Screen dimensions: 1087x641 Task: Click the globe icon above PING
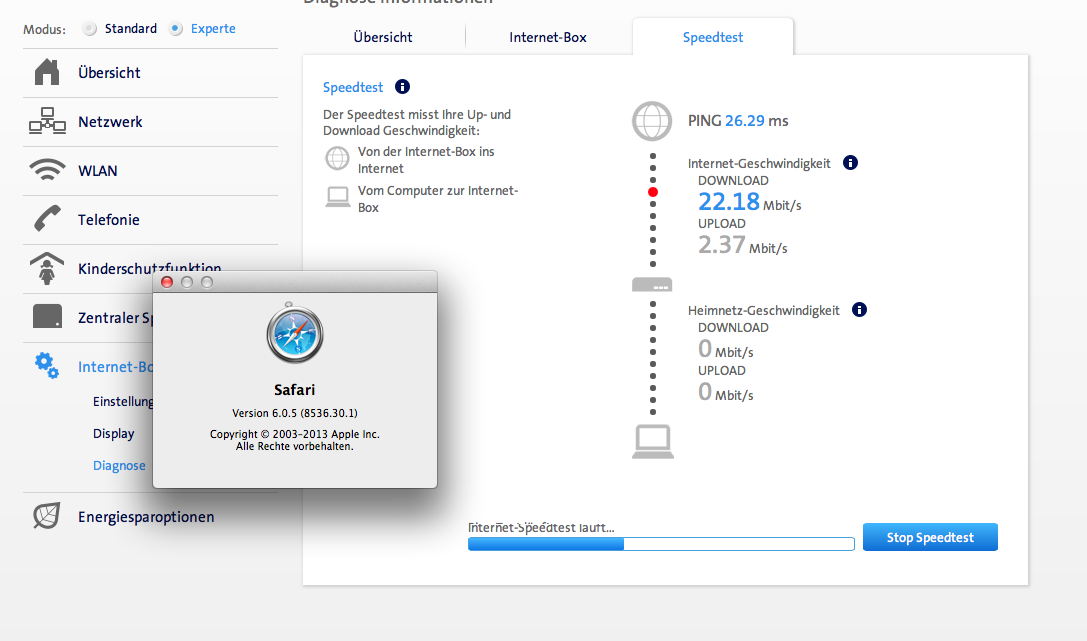tap(652, 121)
